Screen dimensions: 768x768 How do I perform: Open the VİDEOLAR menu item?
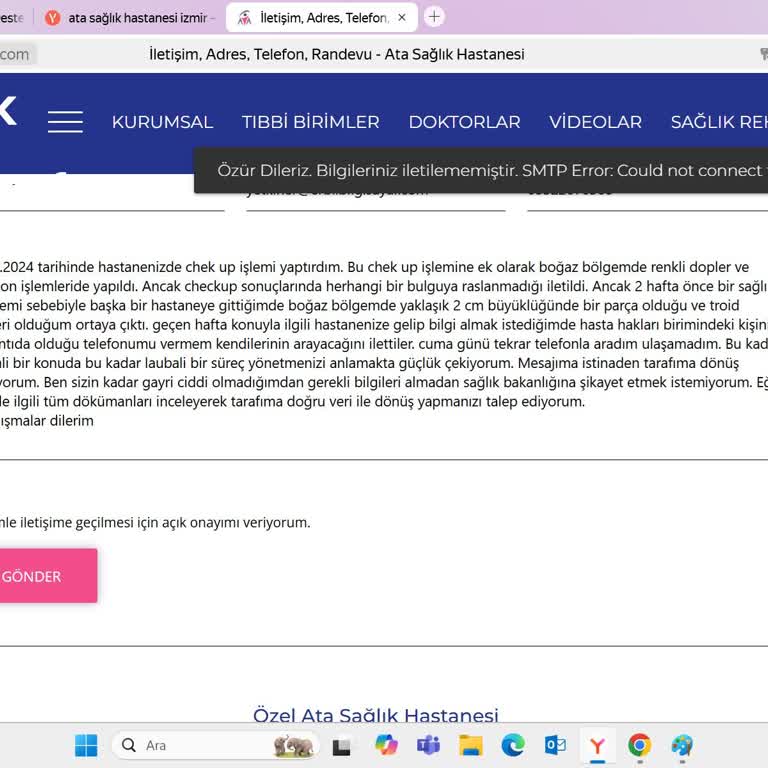pos(595,122)
